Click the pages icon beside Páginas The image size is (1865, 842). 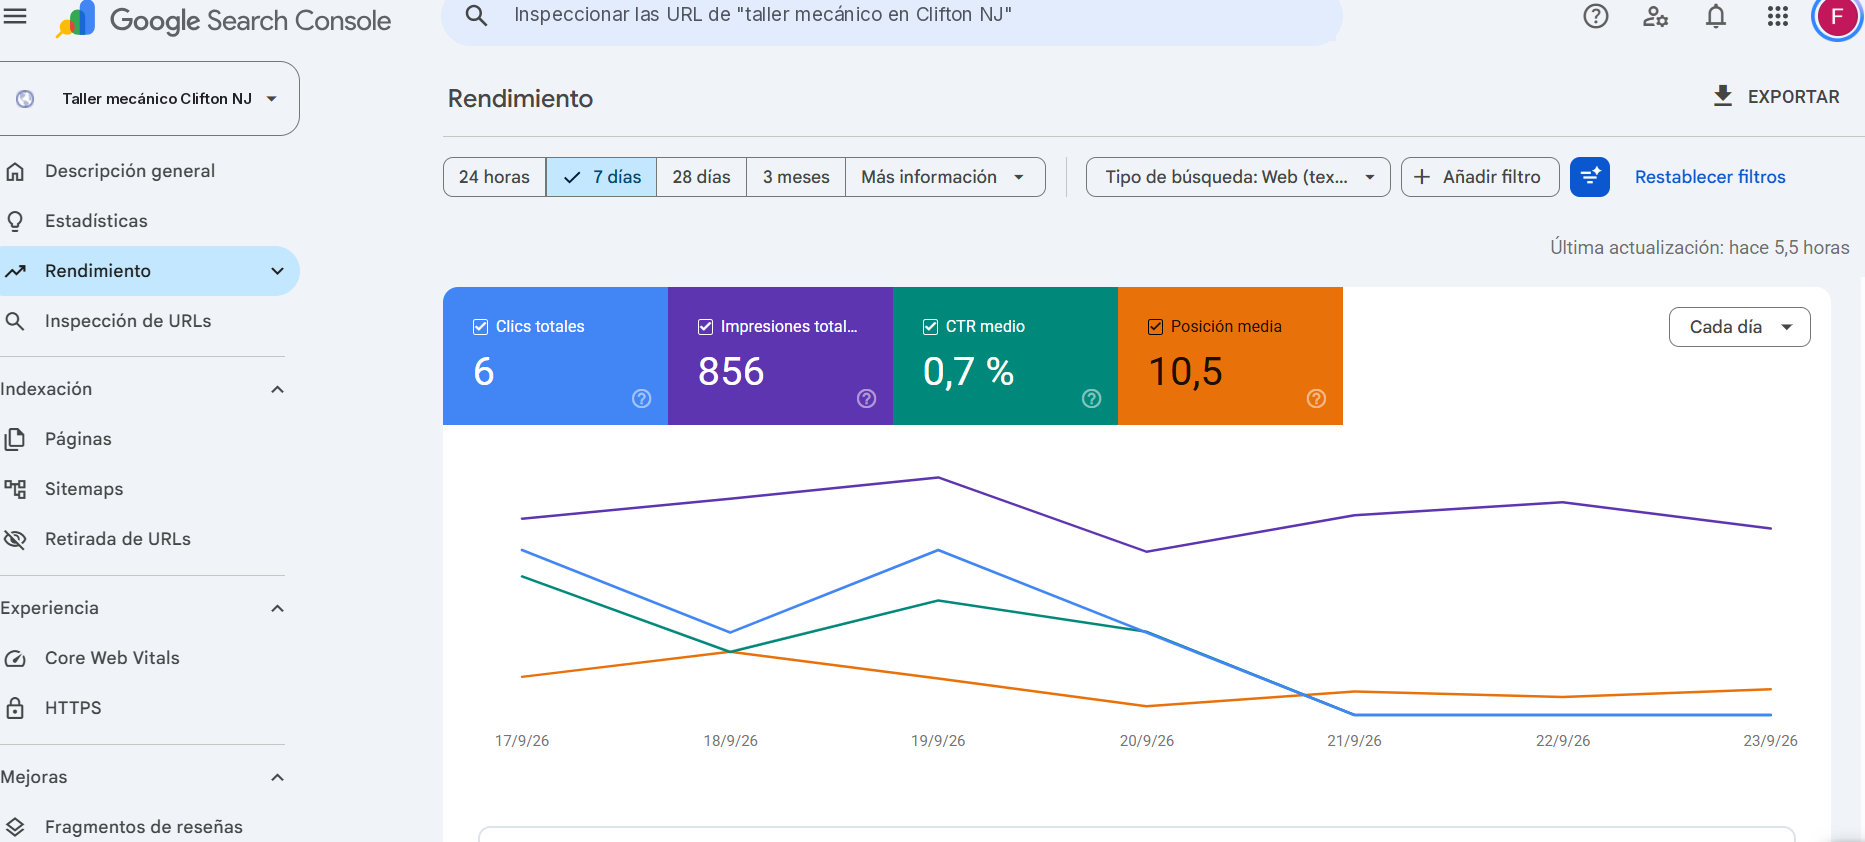(x=15, y=439)
